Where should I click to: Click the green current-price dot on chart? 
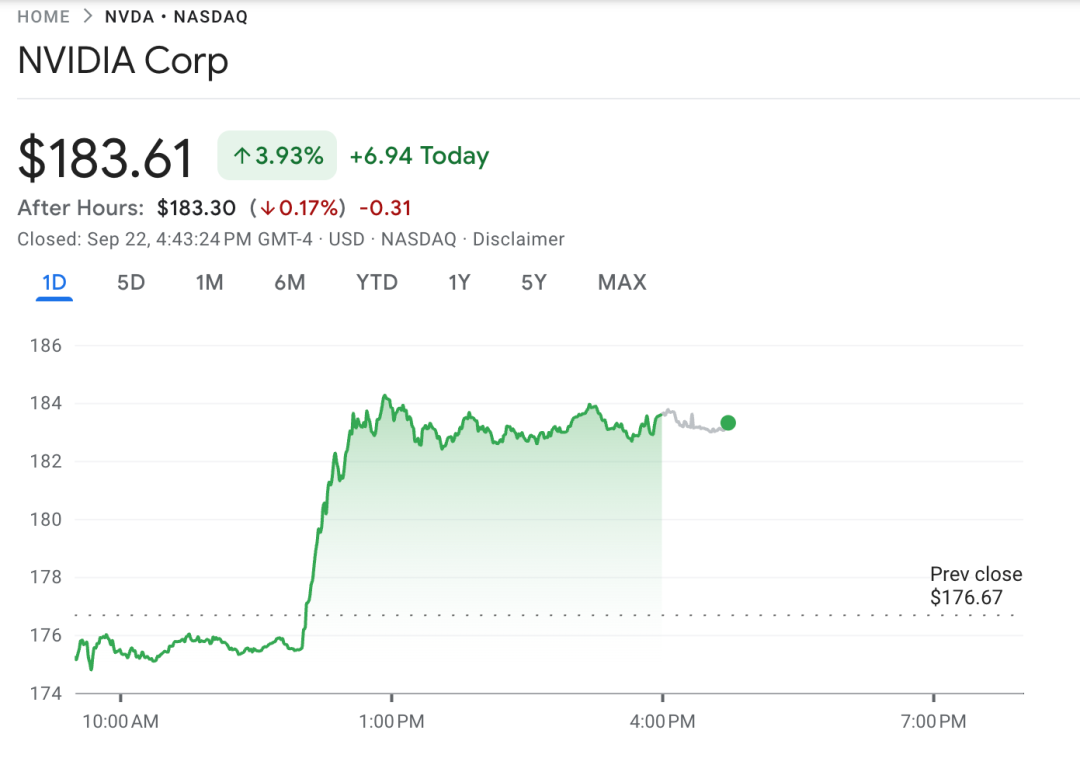click(x=728, y=423)
